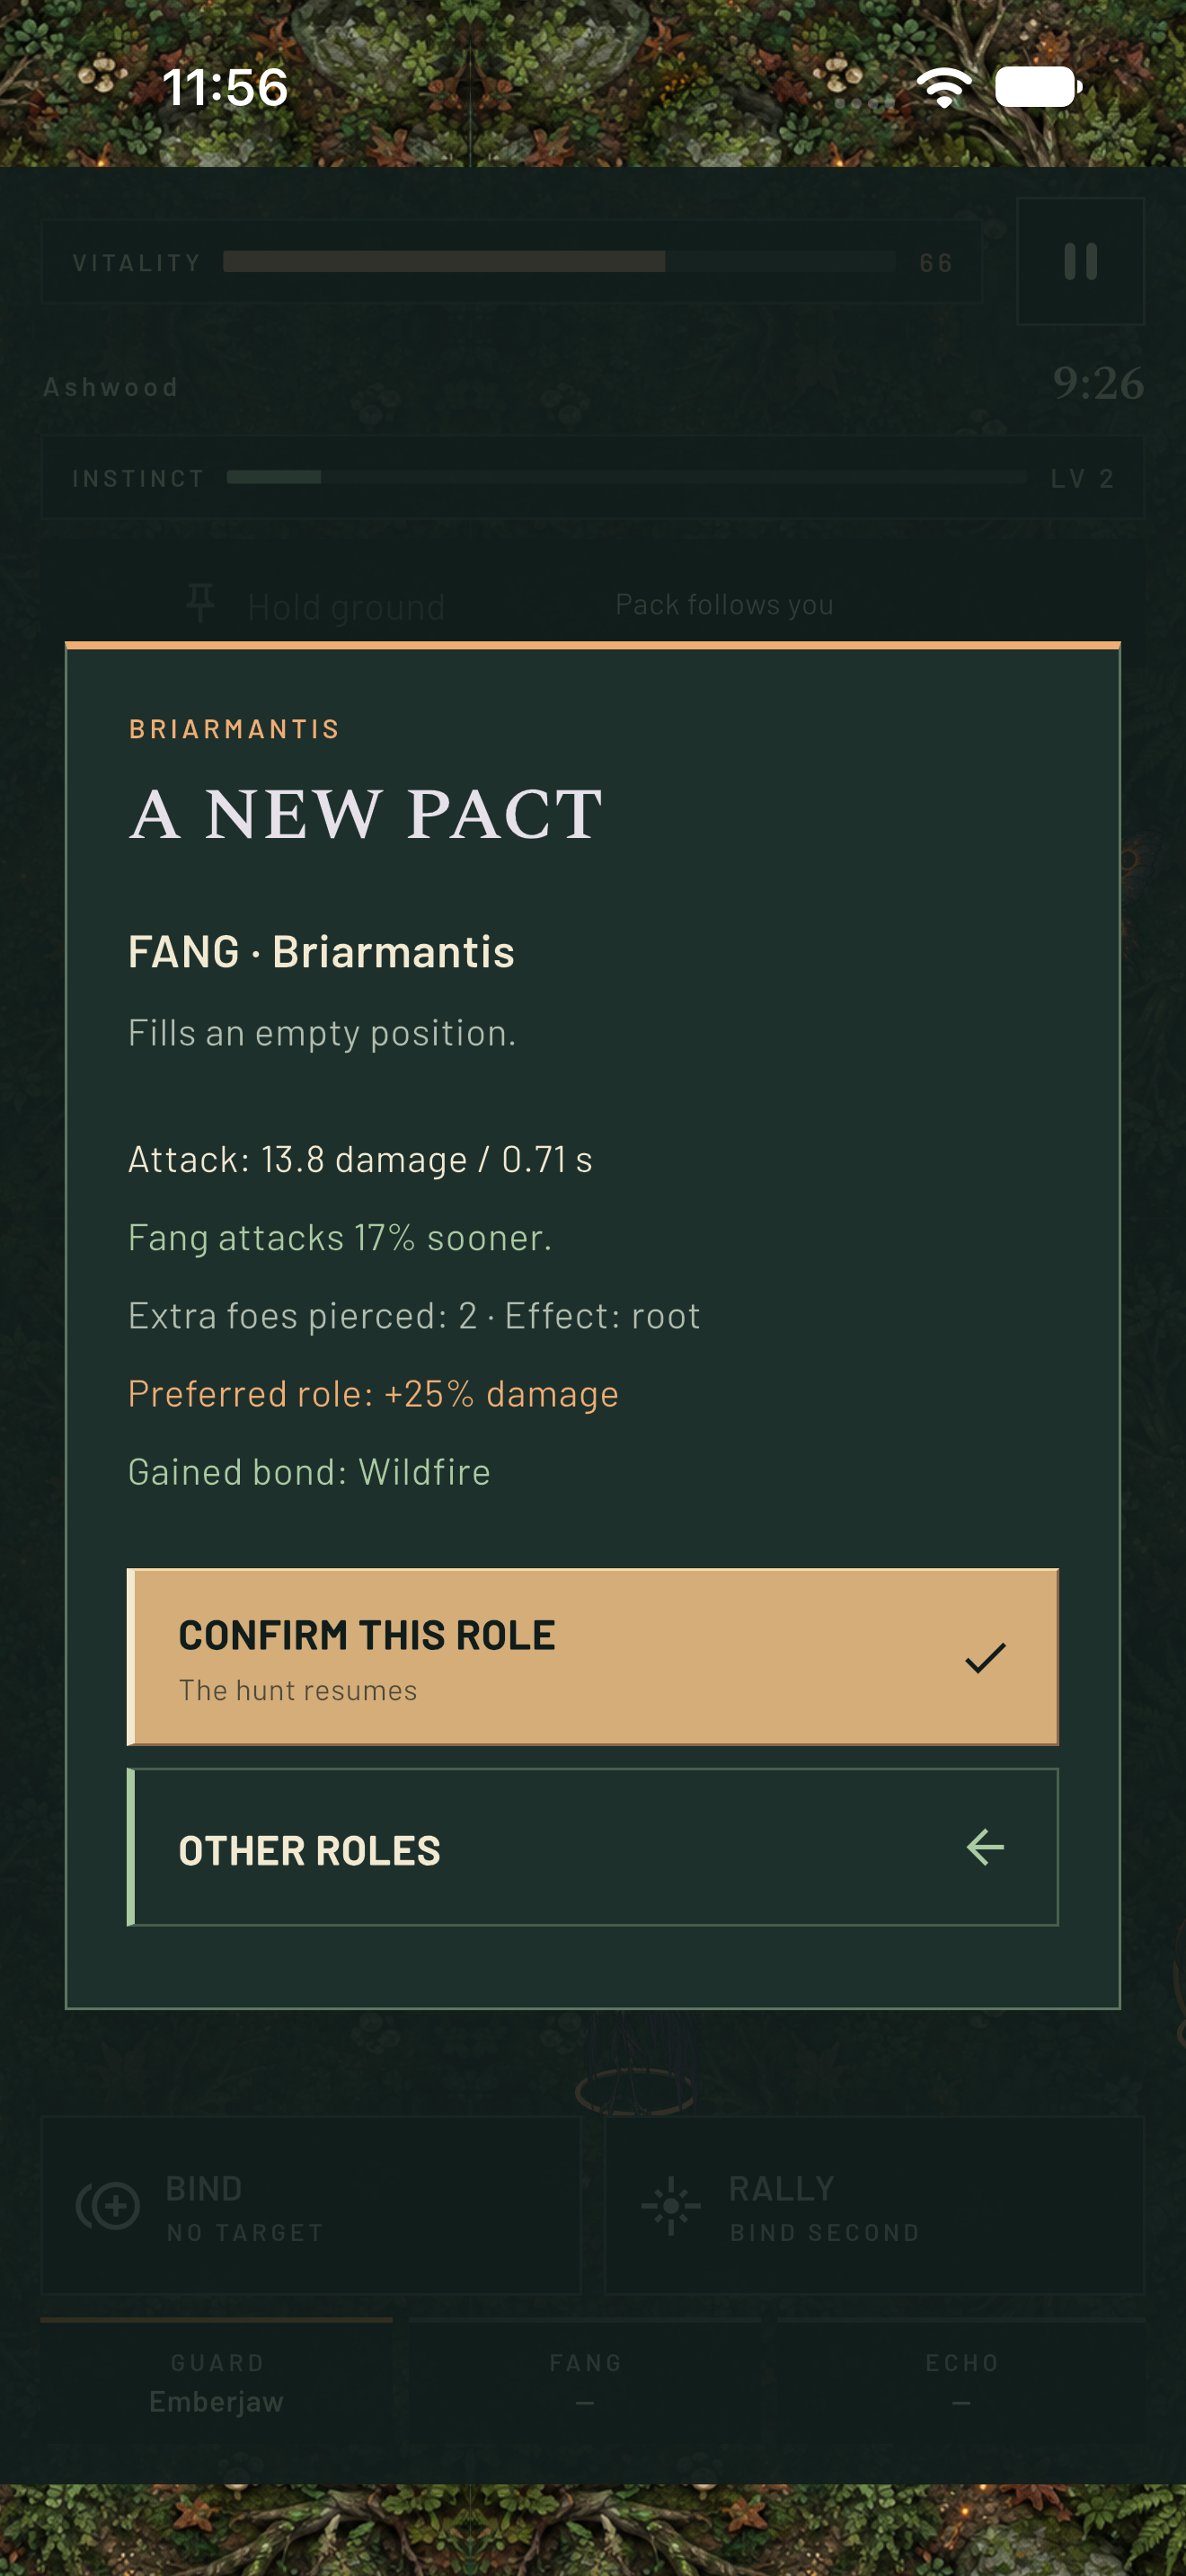Tap the battery status icon

[x=1039, y=87]
